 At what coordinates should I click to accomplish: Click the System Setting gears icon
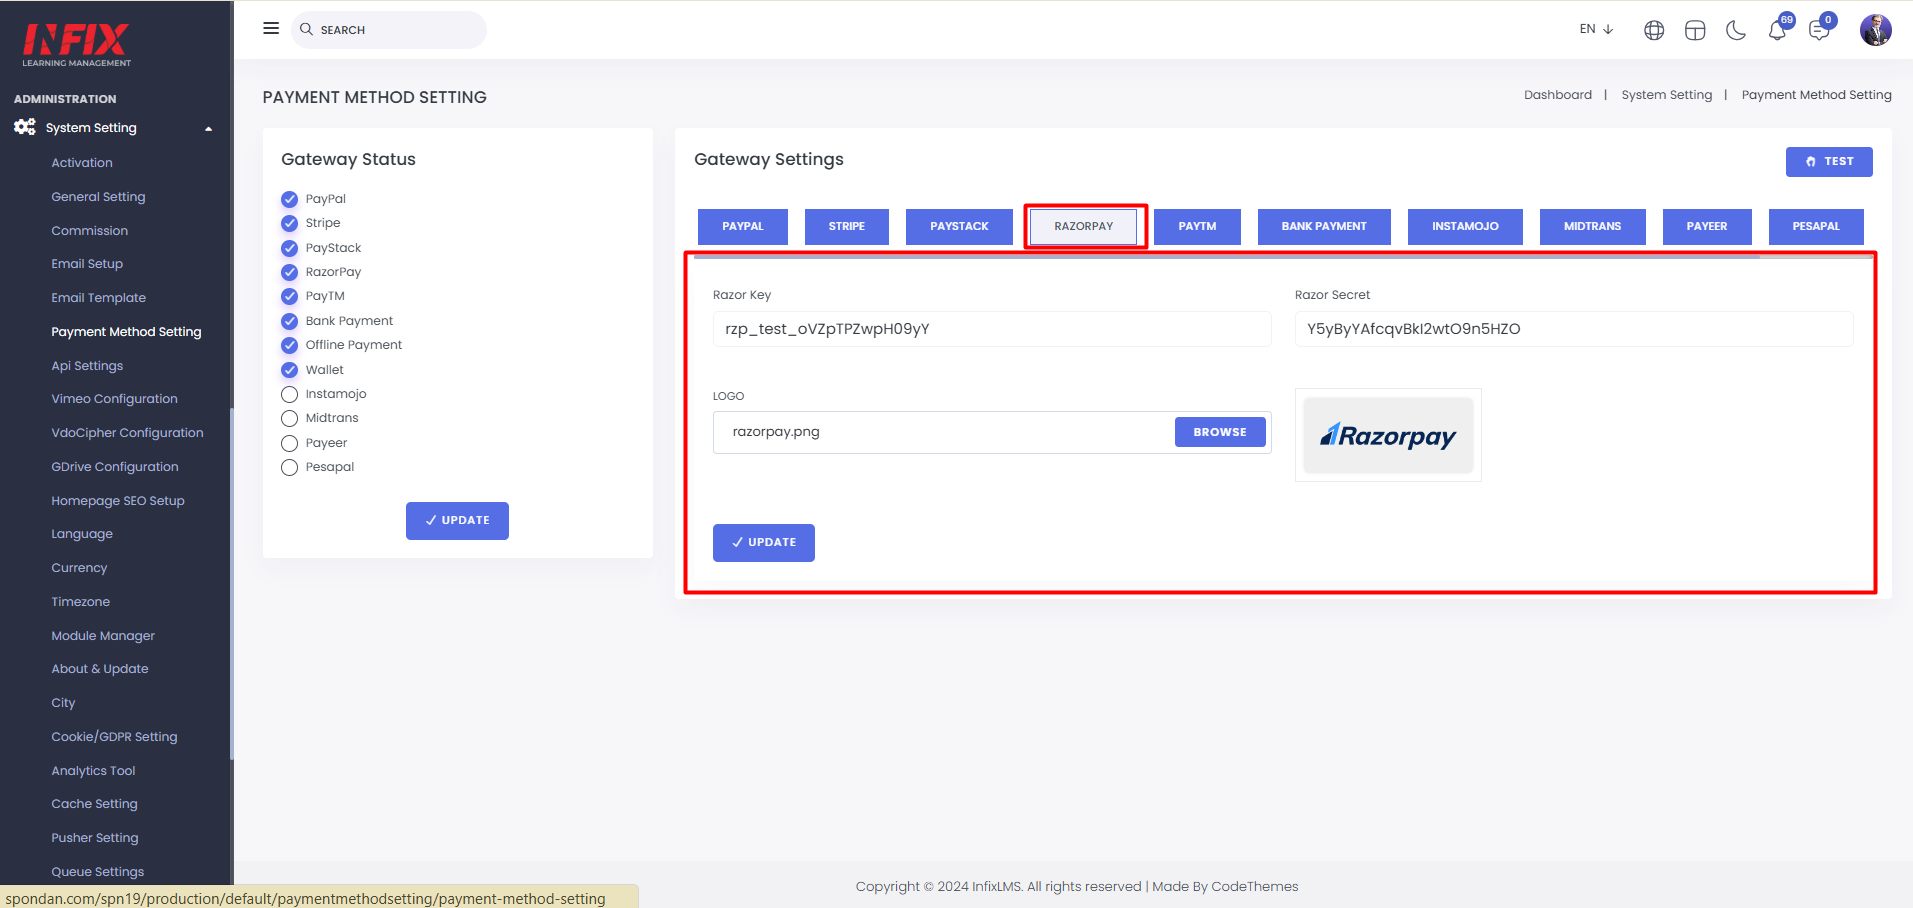(x=25, y=127)
